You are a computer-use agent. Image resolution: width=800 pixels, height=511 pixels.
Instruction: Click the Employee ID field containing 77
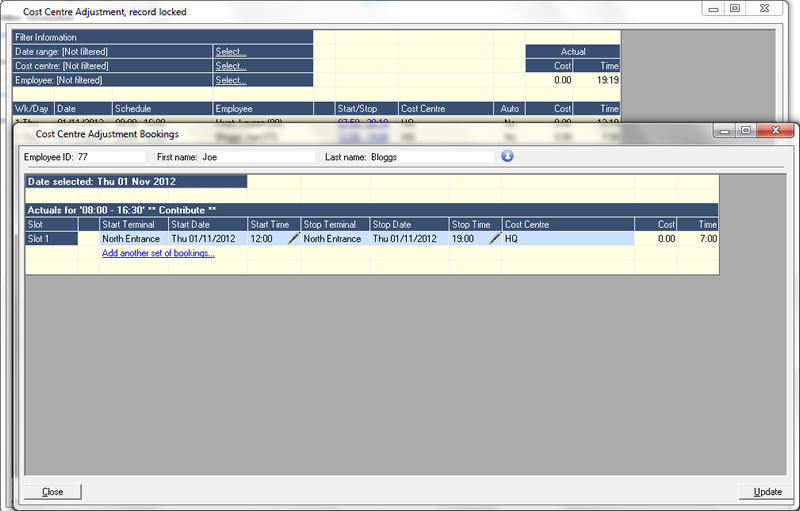pyautogui.click(x=110, y=157)
